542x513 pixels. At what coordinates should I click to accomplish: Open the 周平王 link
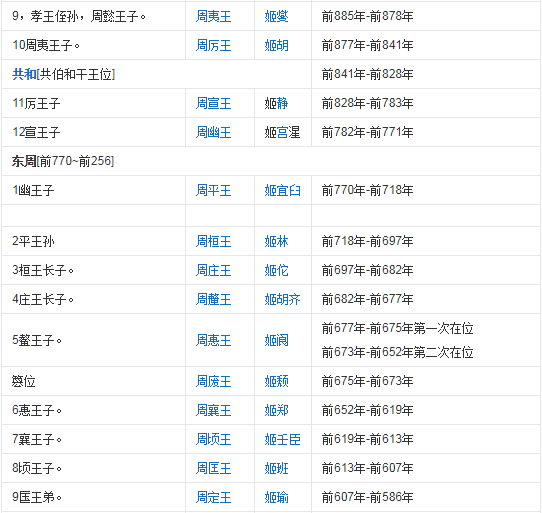click(213, 190)
